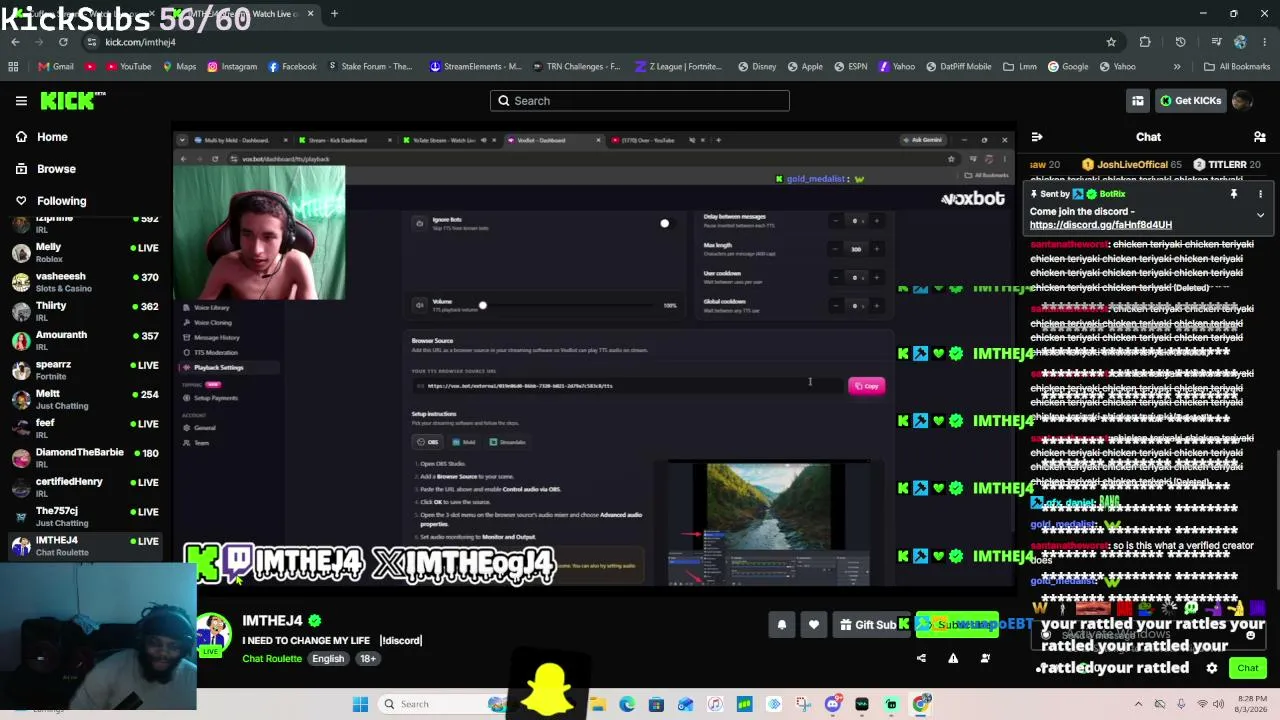
Task: Click the Kick search field
Action: pos(640,100)
